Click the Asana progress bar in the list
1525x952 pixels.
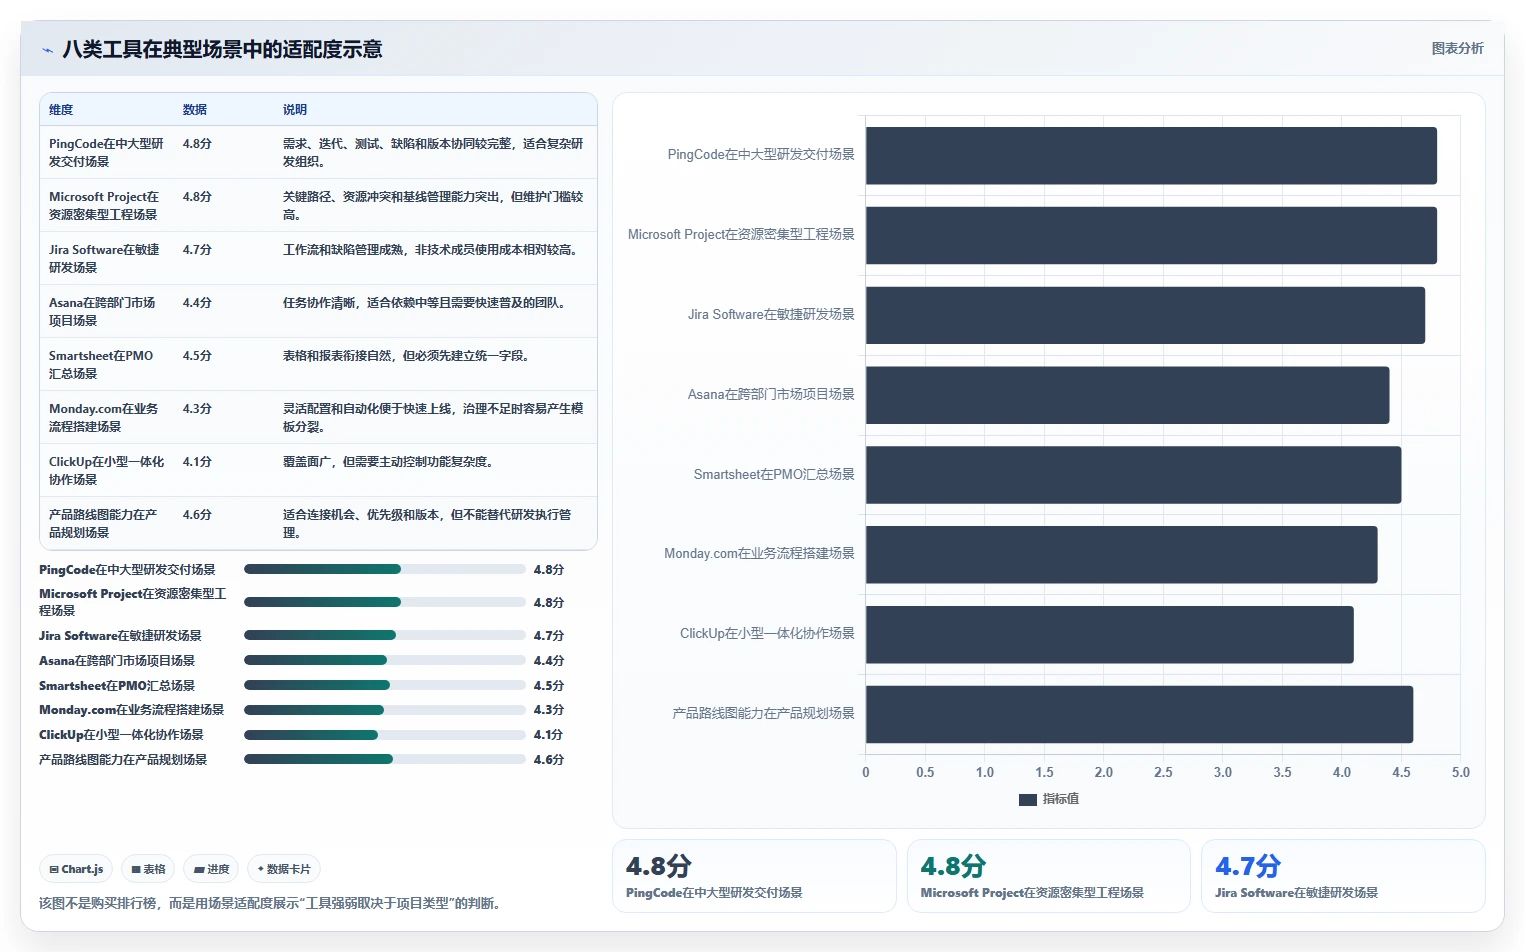click(385, 660)
